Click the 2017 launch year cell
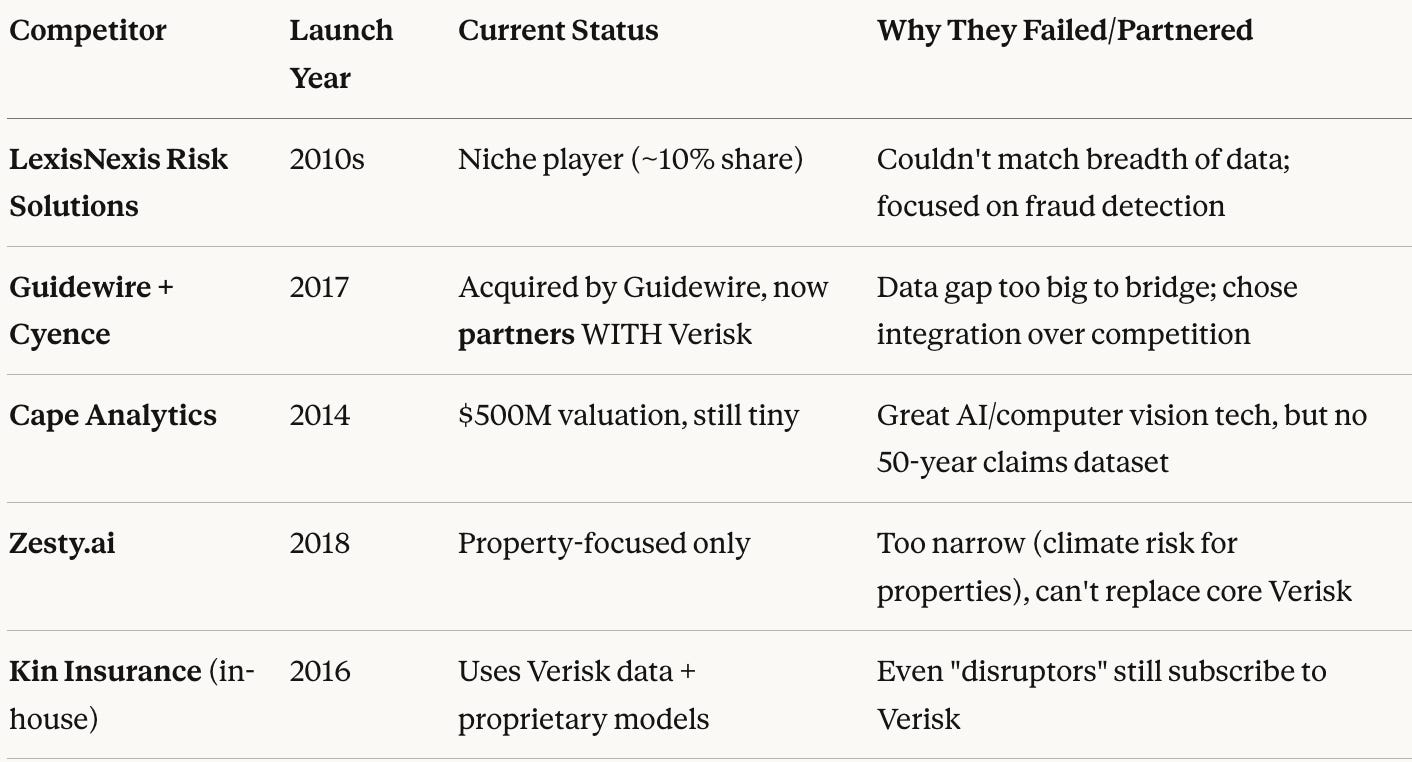Image resolution: width=1412 pixels, height=762 pixels. point(319,287)
